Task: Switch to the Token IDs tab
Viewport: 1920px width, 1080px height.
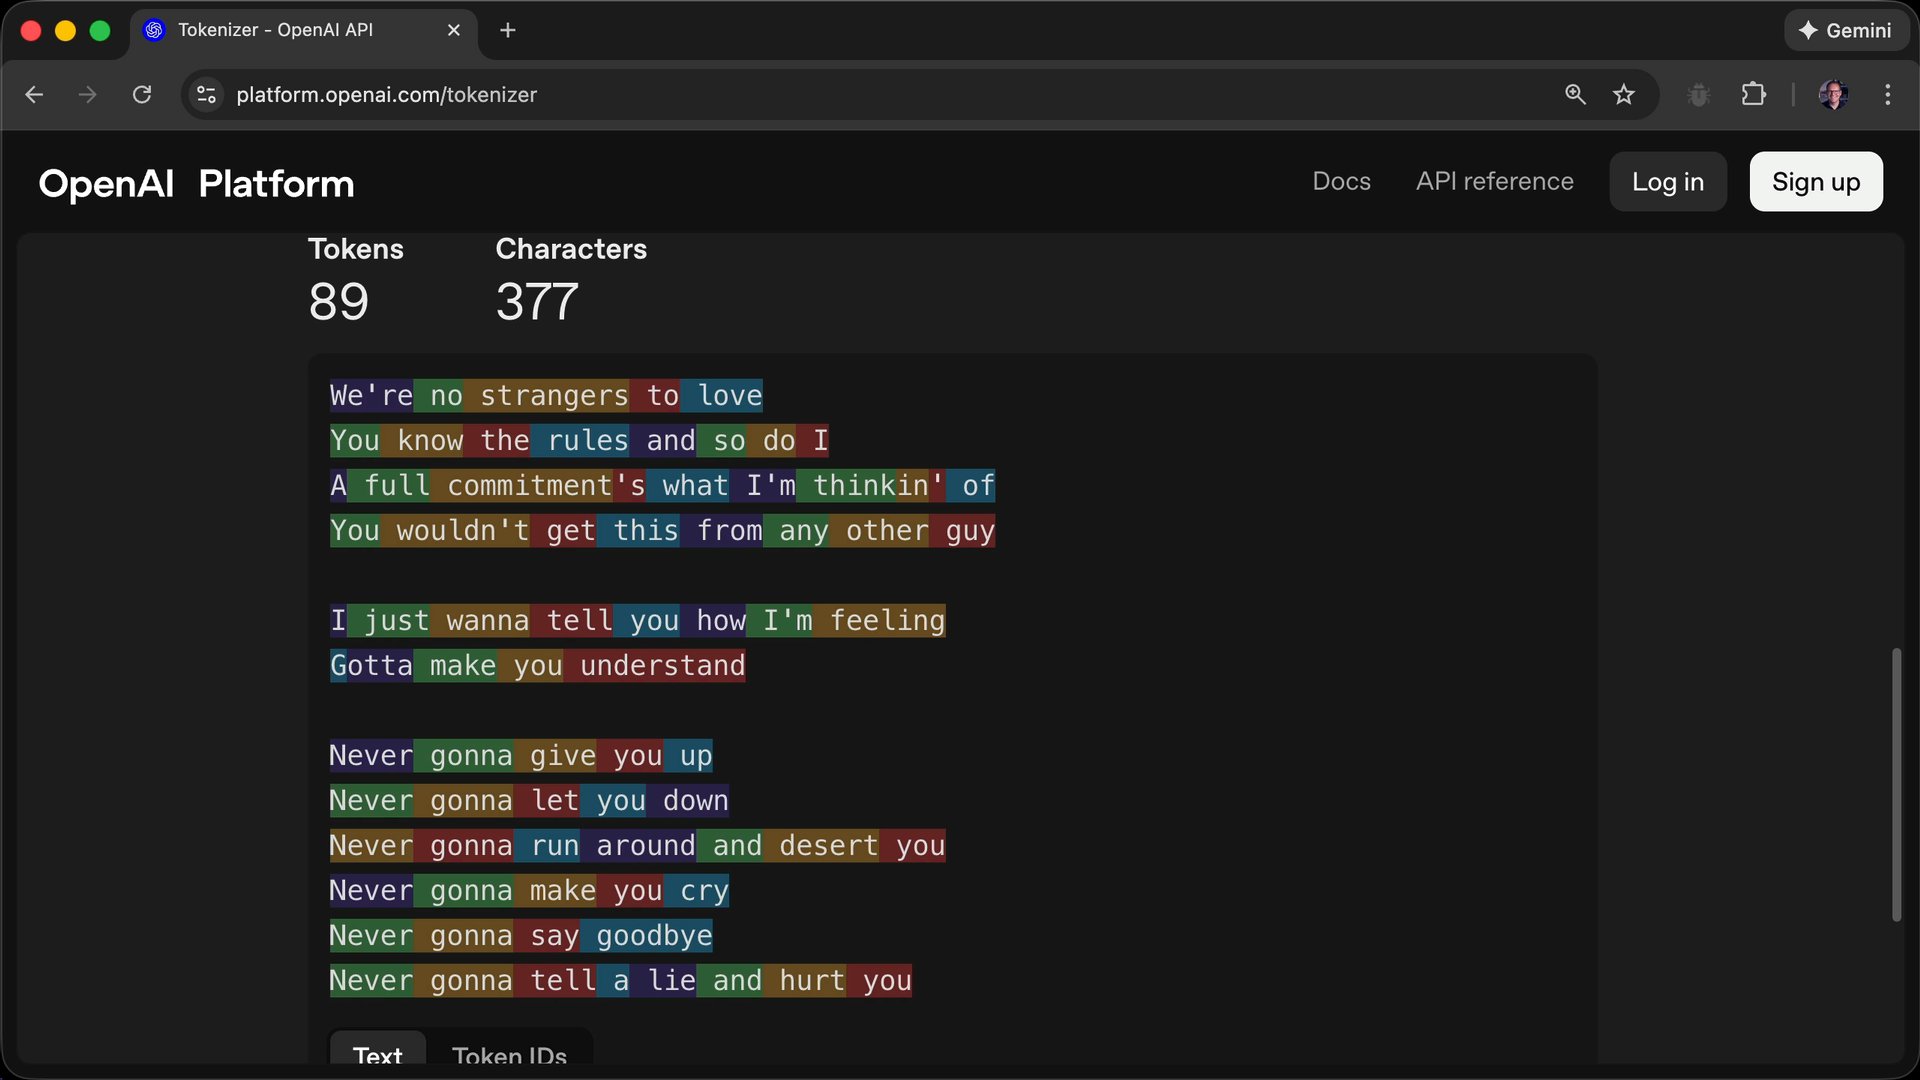Action: [x=509, y=1055]
